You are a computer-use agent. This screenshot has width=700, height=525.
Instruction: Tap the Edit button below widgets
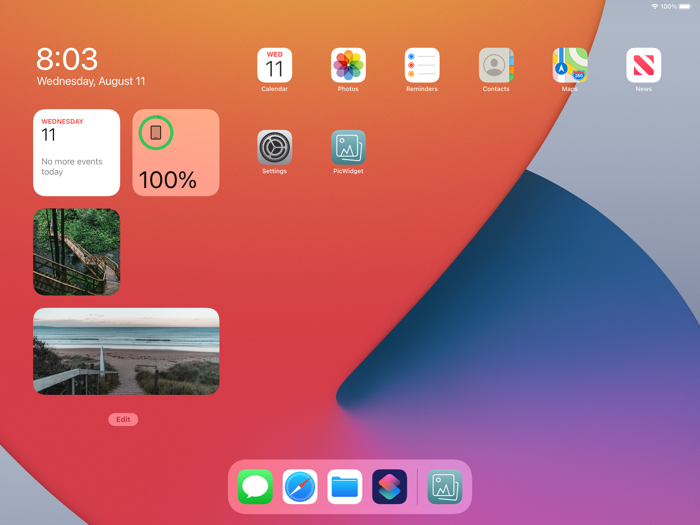(x=123, y=419)
